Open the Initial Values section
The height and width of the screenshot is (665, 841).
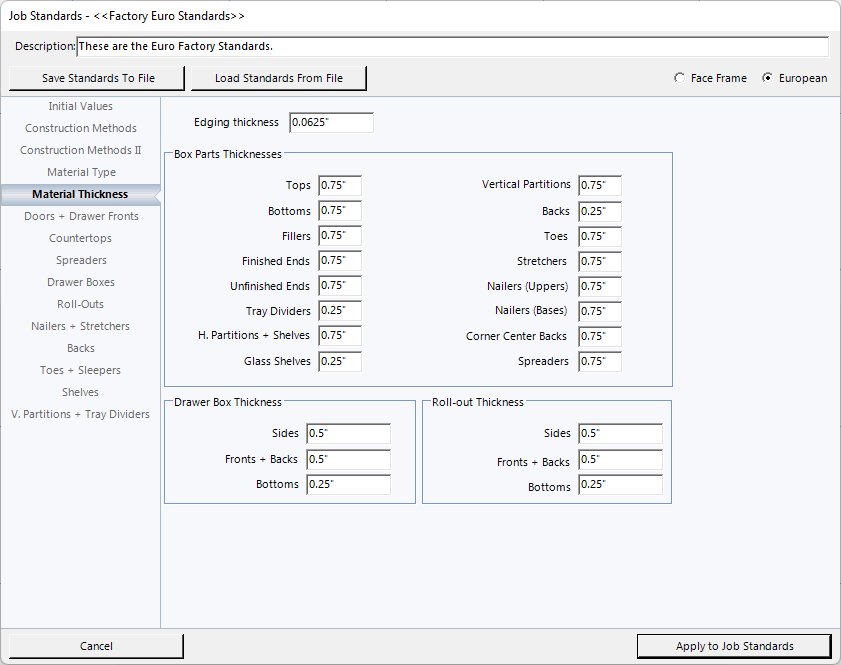[x=80, y=106]
